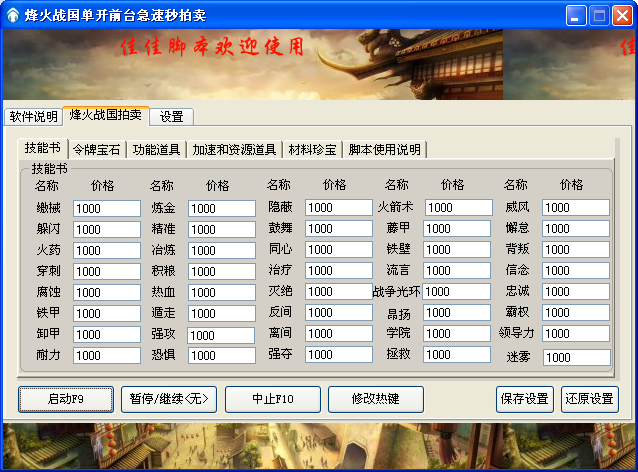Image resolution: width=638 pixels, height=472 pixels.
Task: Click the 离间 price field
Action: (x=339, y=334)
